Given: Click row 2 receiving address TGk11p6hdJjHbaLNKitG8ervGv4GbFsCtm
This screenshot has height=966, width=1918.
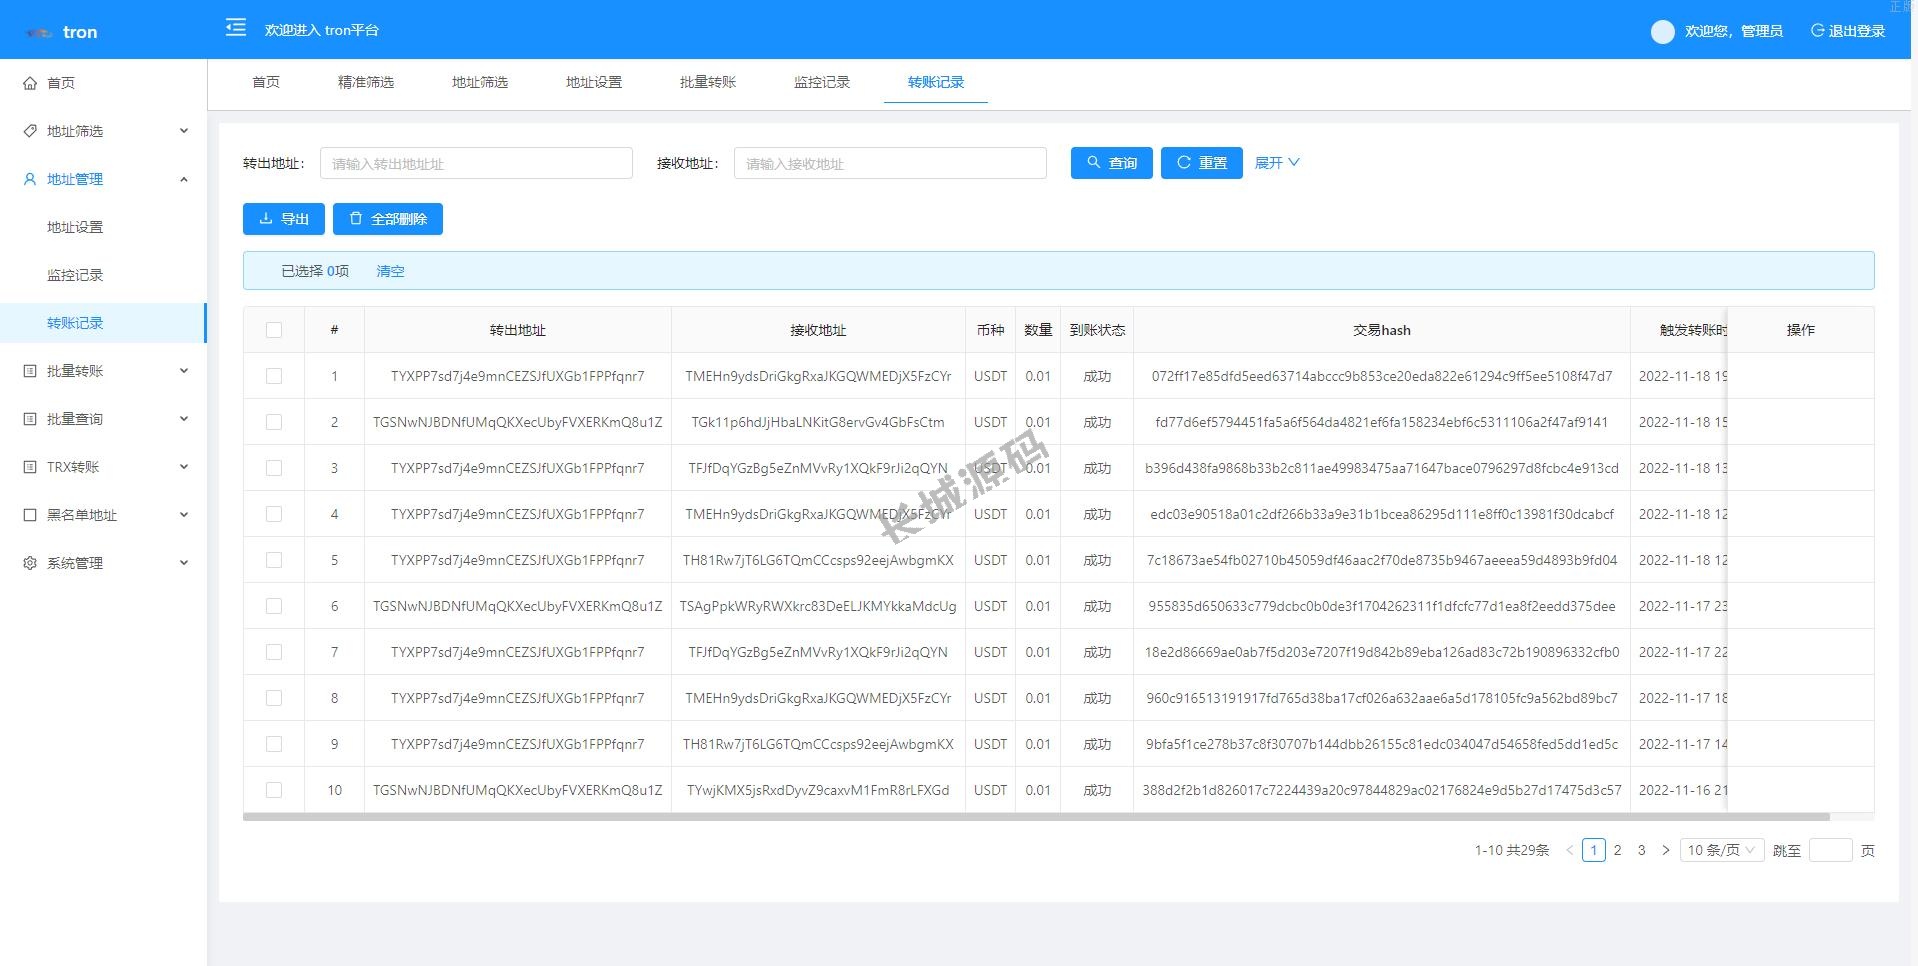Looking at the screenshot, I should pos(818,422).
